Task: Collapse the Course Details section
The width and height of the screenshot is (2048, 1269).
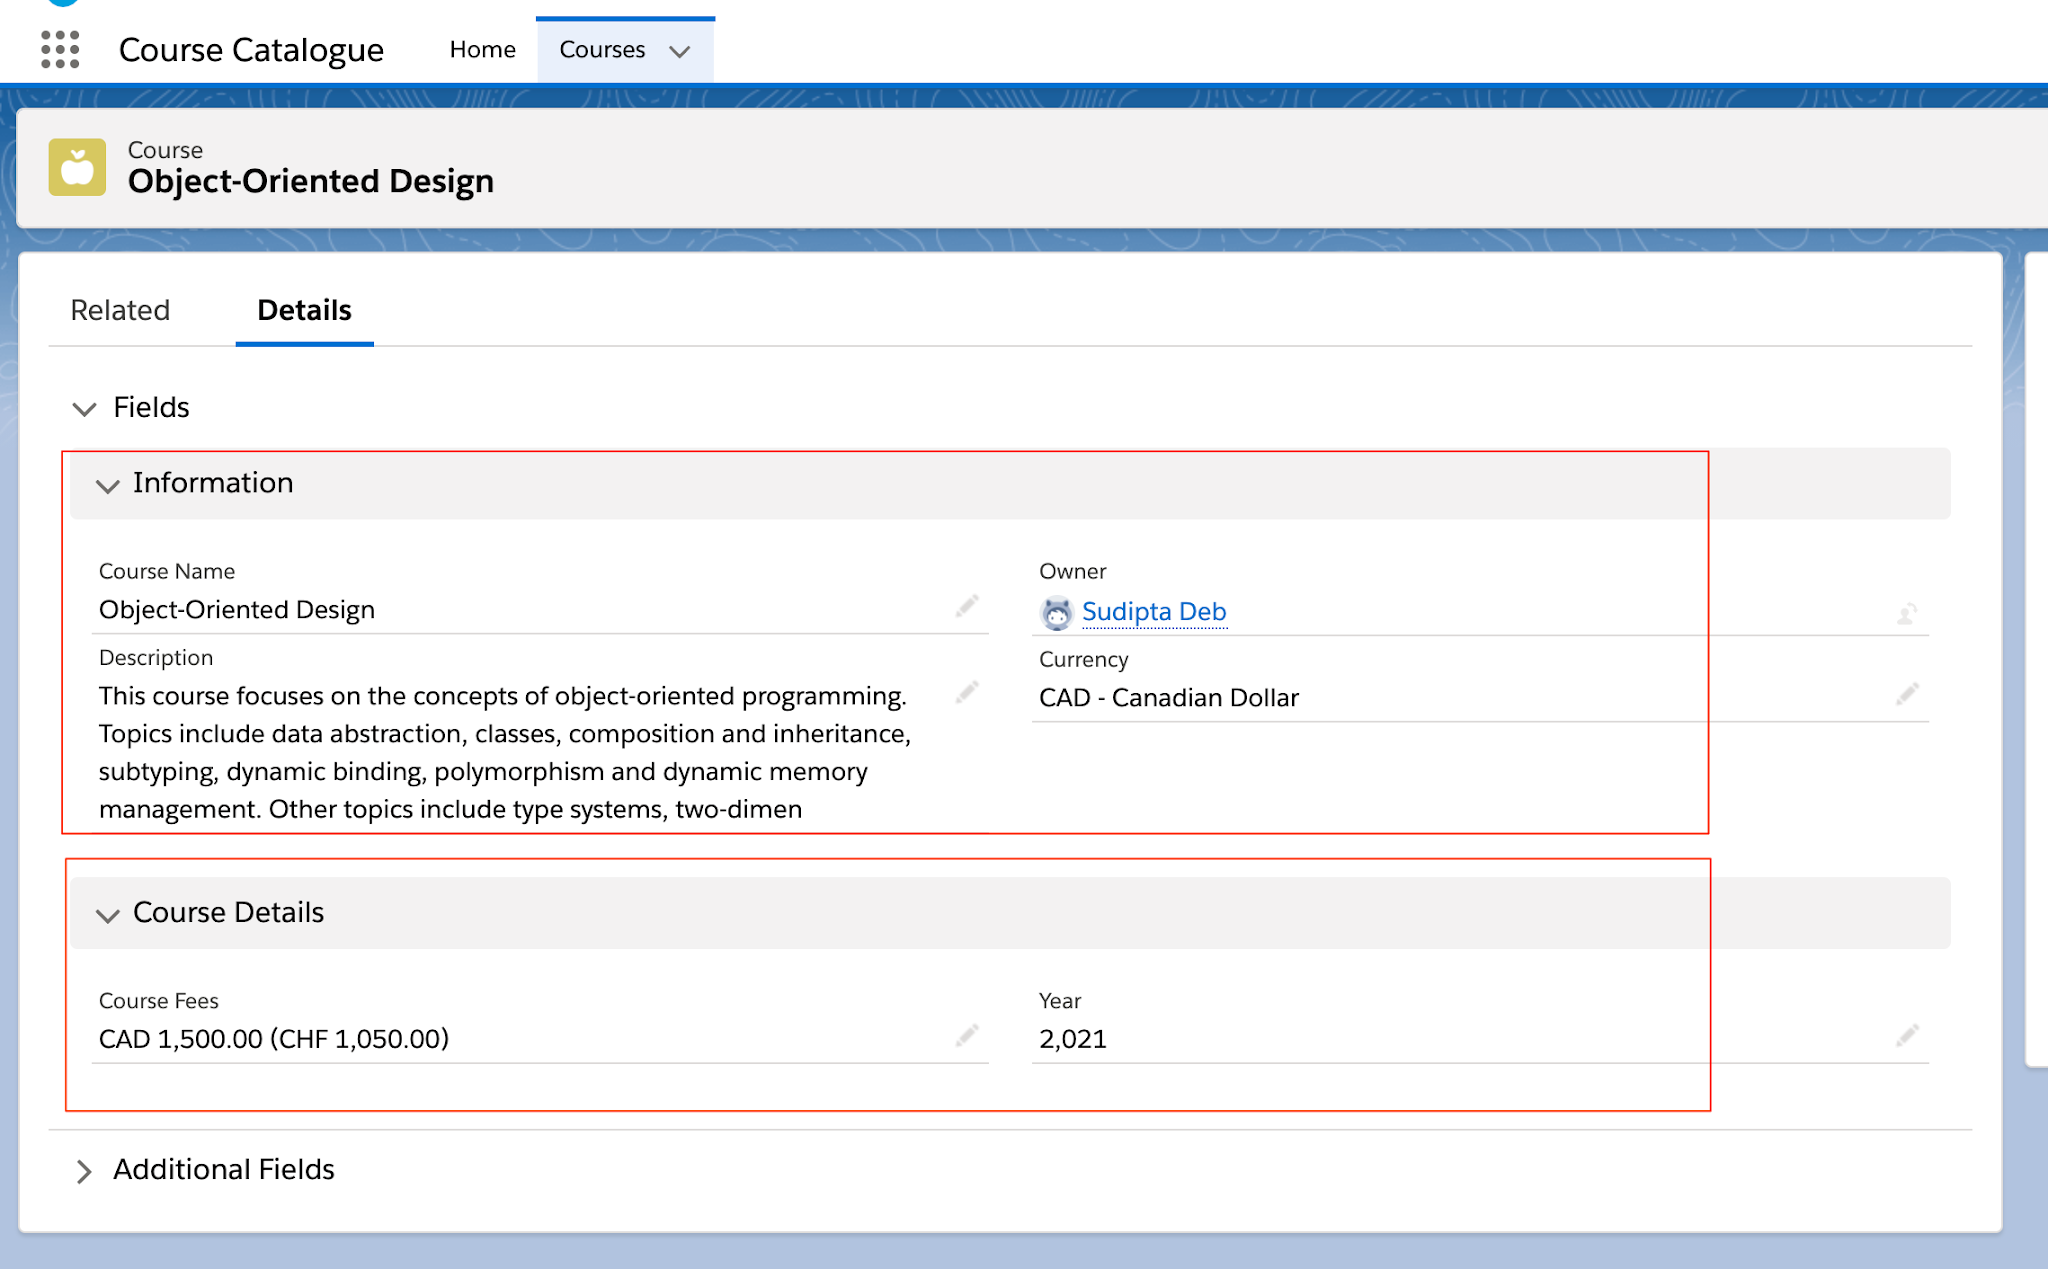Action: click(x=108, y=916)
